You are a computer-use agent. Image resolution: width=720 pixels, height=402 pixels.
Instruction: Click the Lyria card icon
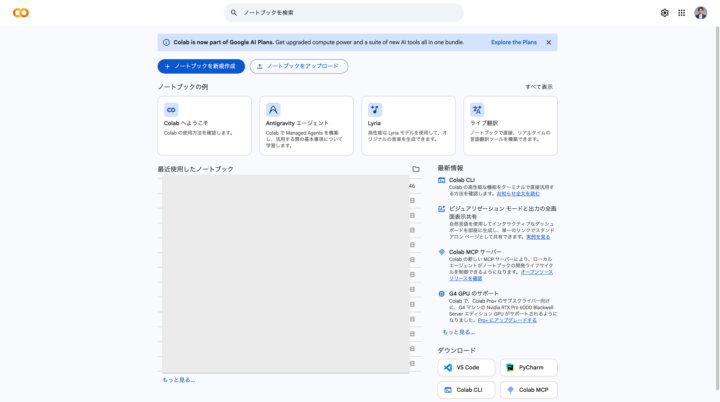[375, 110]
